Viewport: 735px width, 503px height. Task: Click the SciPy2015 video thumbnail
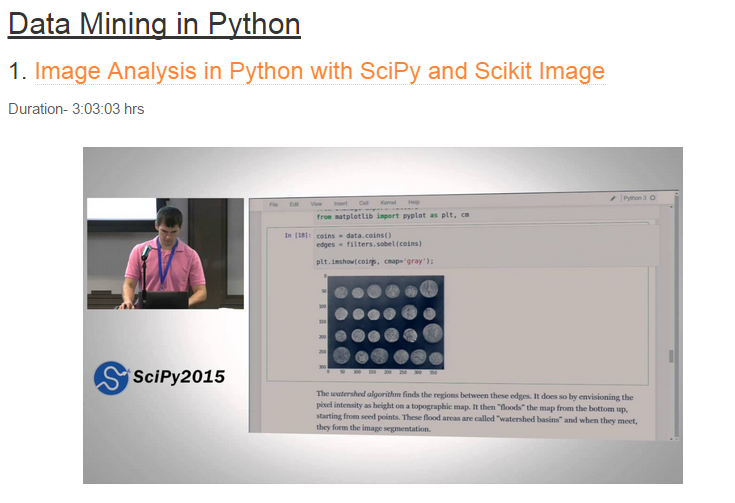tap(382, 315)
